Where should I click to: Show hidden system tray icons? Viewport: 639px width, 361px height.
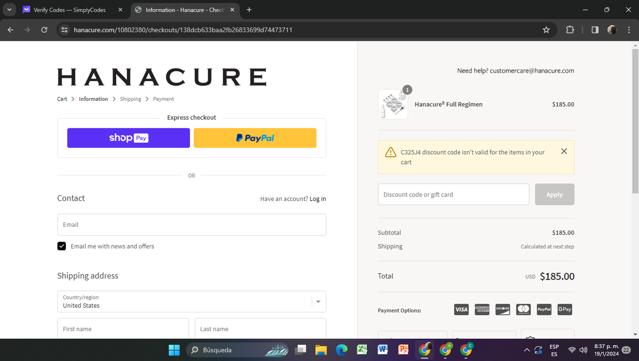coord(527,350)
